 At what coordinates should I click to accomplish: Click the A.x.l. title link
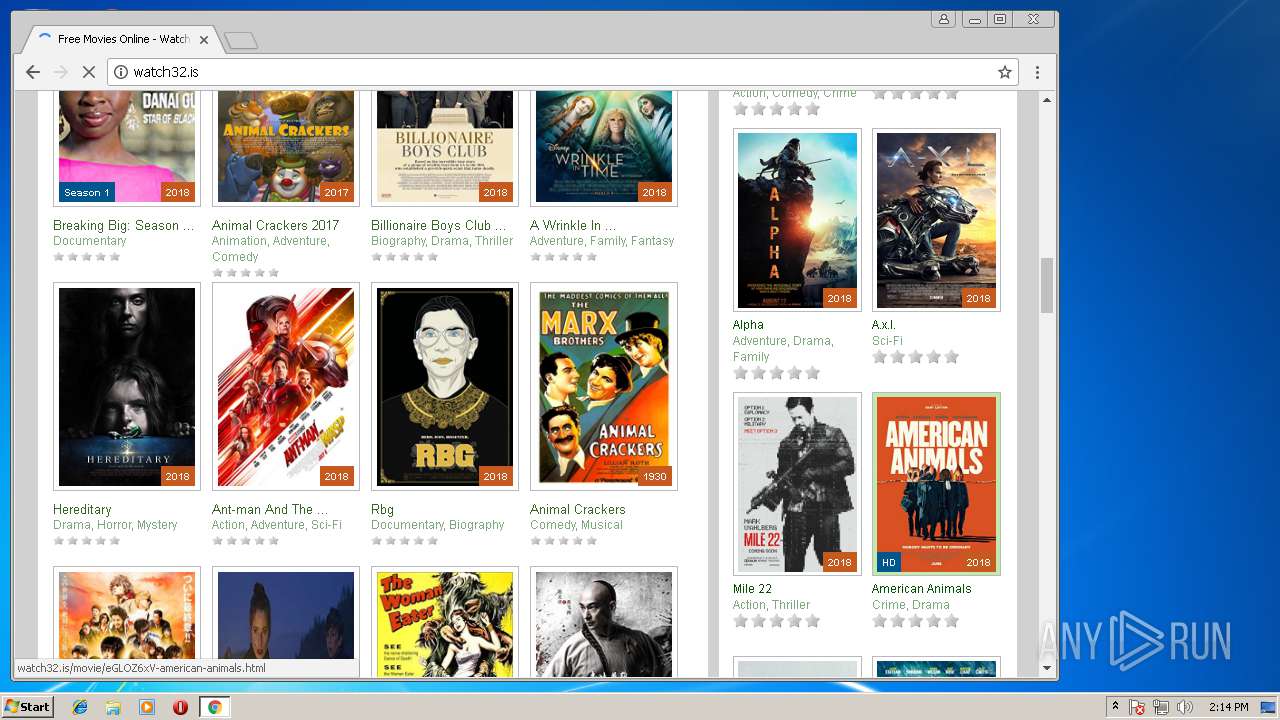click(x=884, y=325)
